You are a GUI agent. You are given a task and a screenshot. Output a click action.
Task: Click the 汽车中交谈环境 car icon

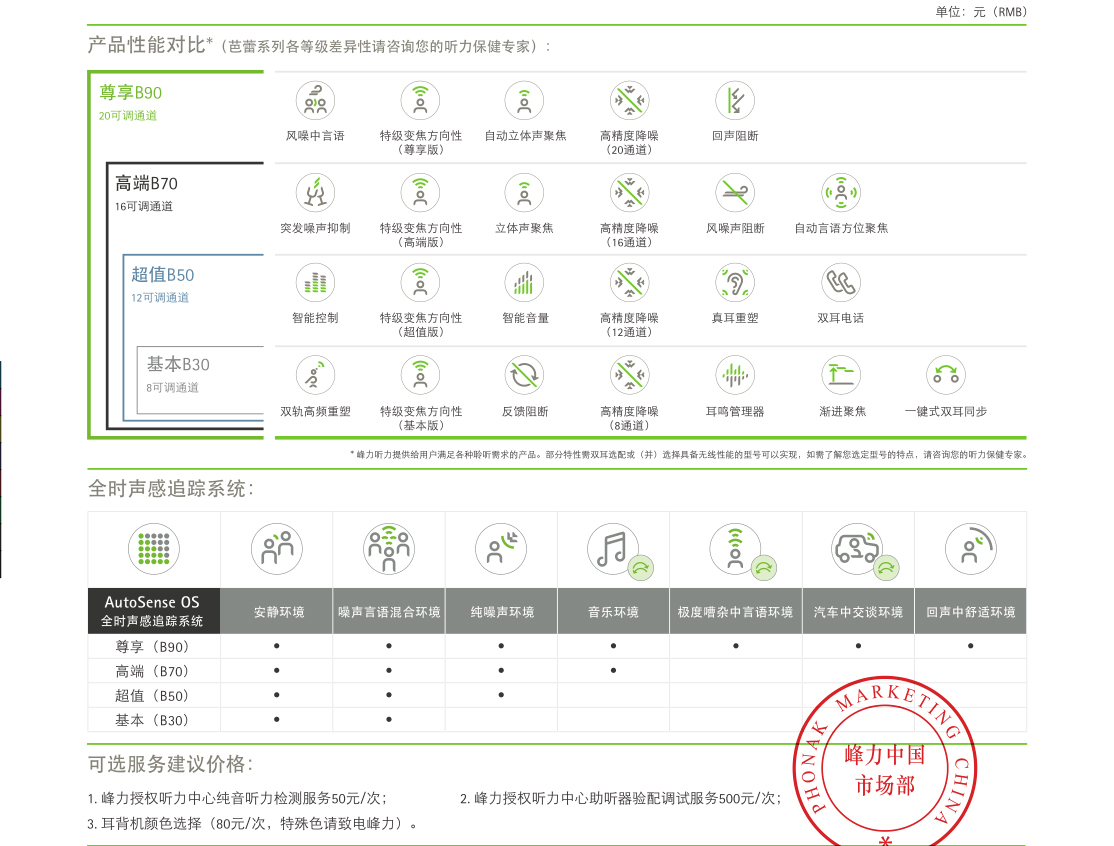858,549
